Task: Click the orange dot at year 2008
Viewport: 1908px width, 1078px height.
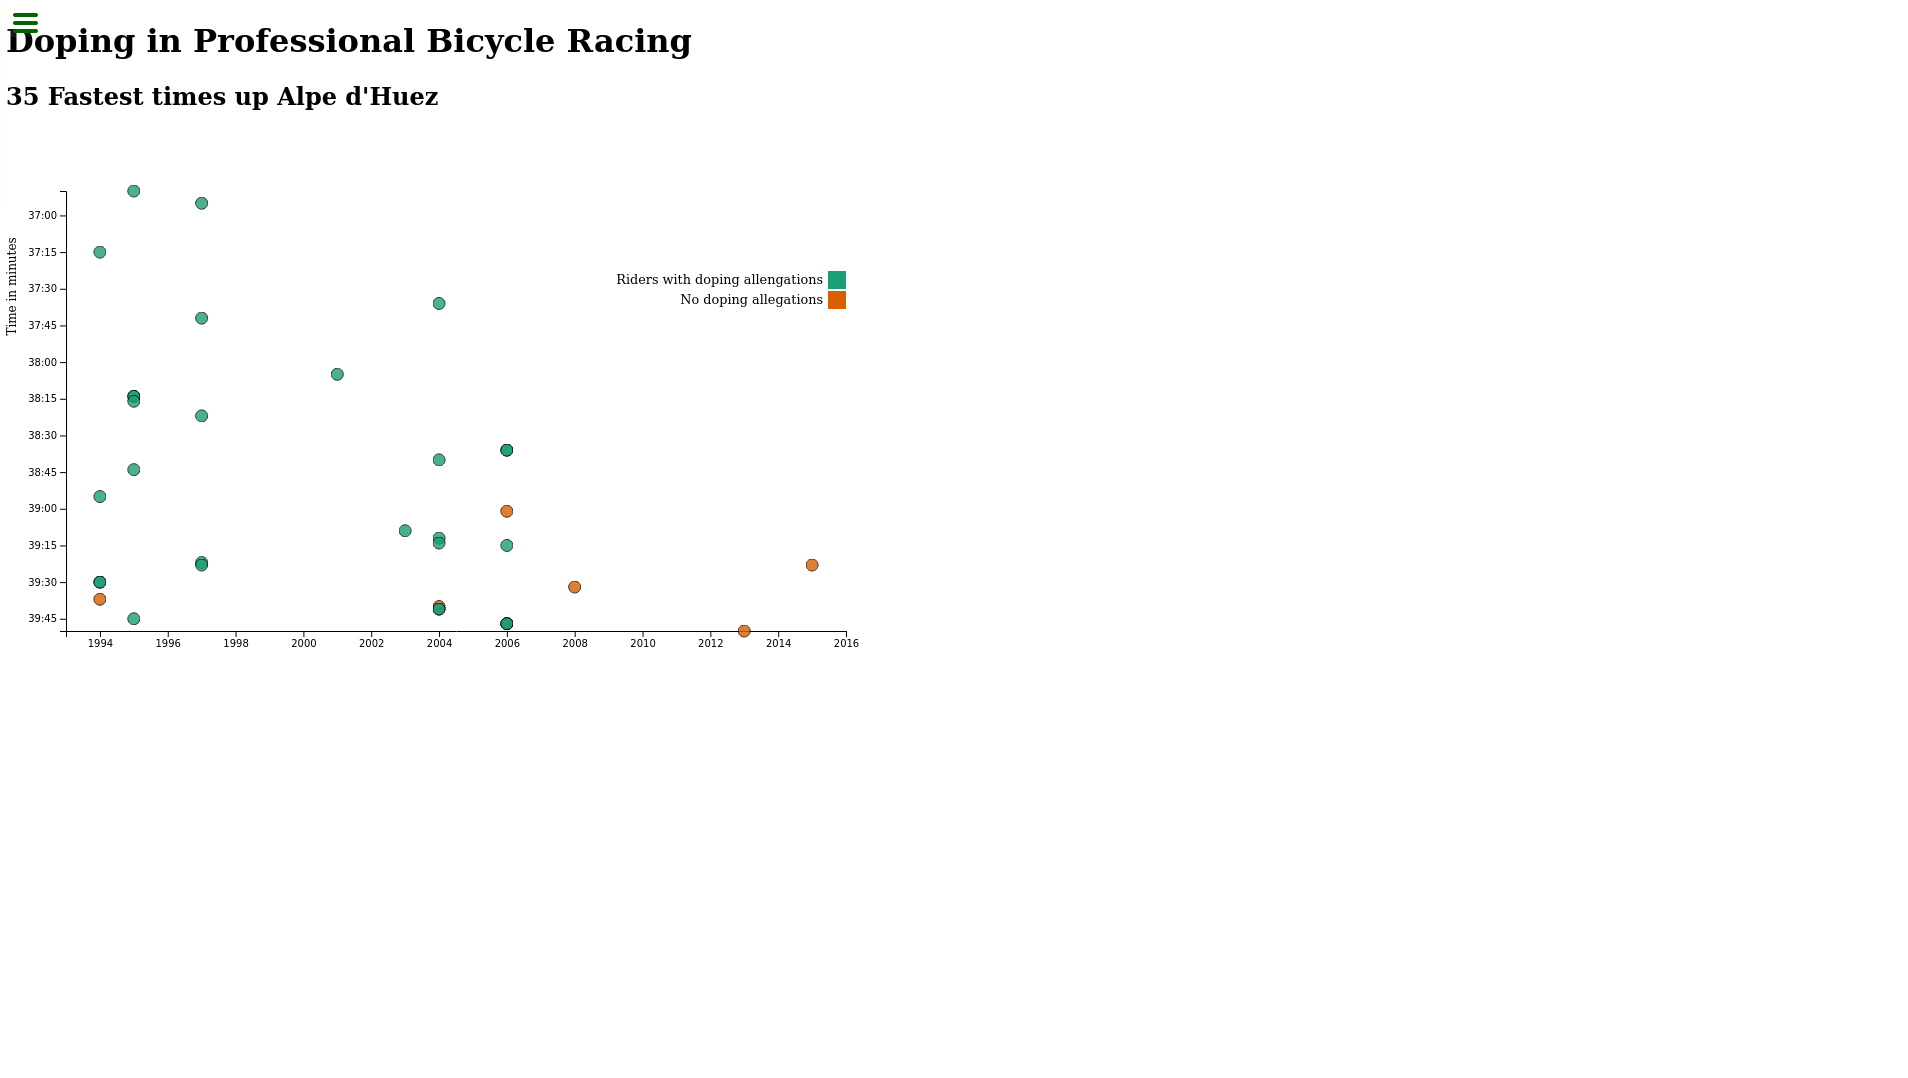Action: pyautogui.click(x=574, y=587)
